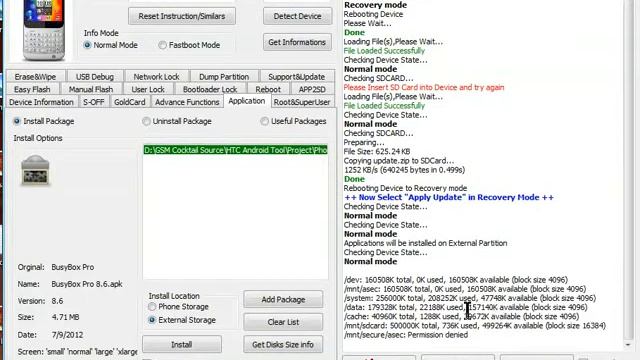
Task: Set install location to External Storage
Action: click(182, 320)
